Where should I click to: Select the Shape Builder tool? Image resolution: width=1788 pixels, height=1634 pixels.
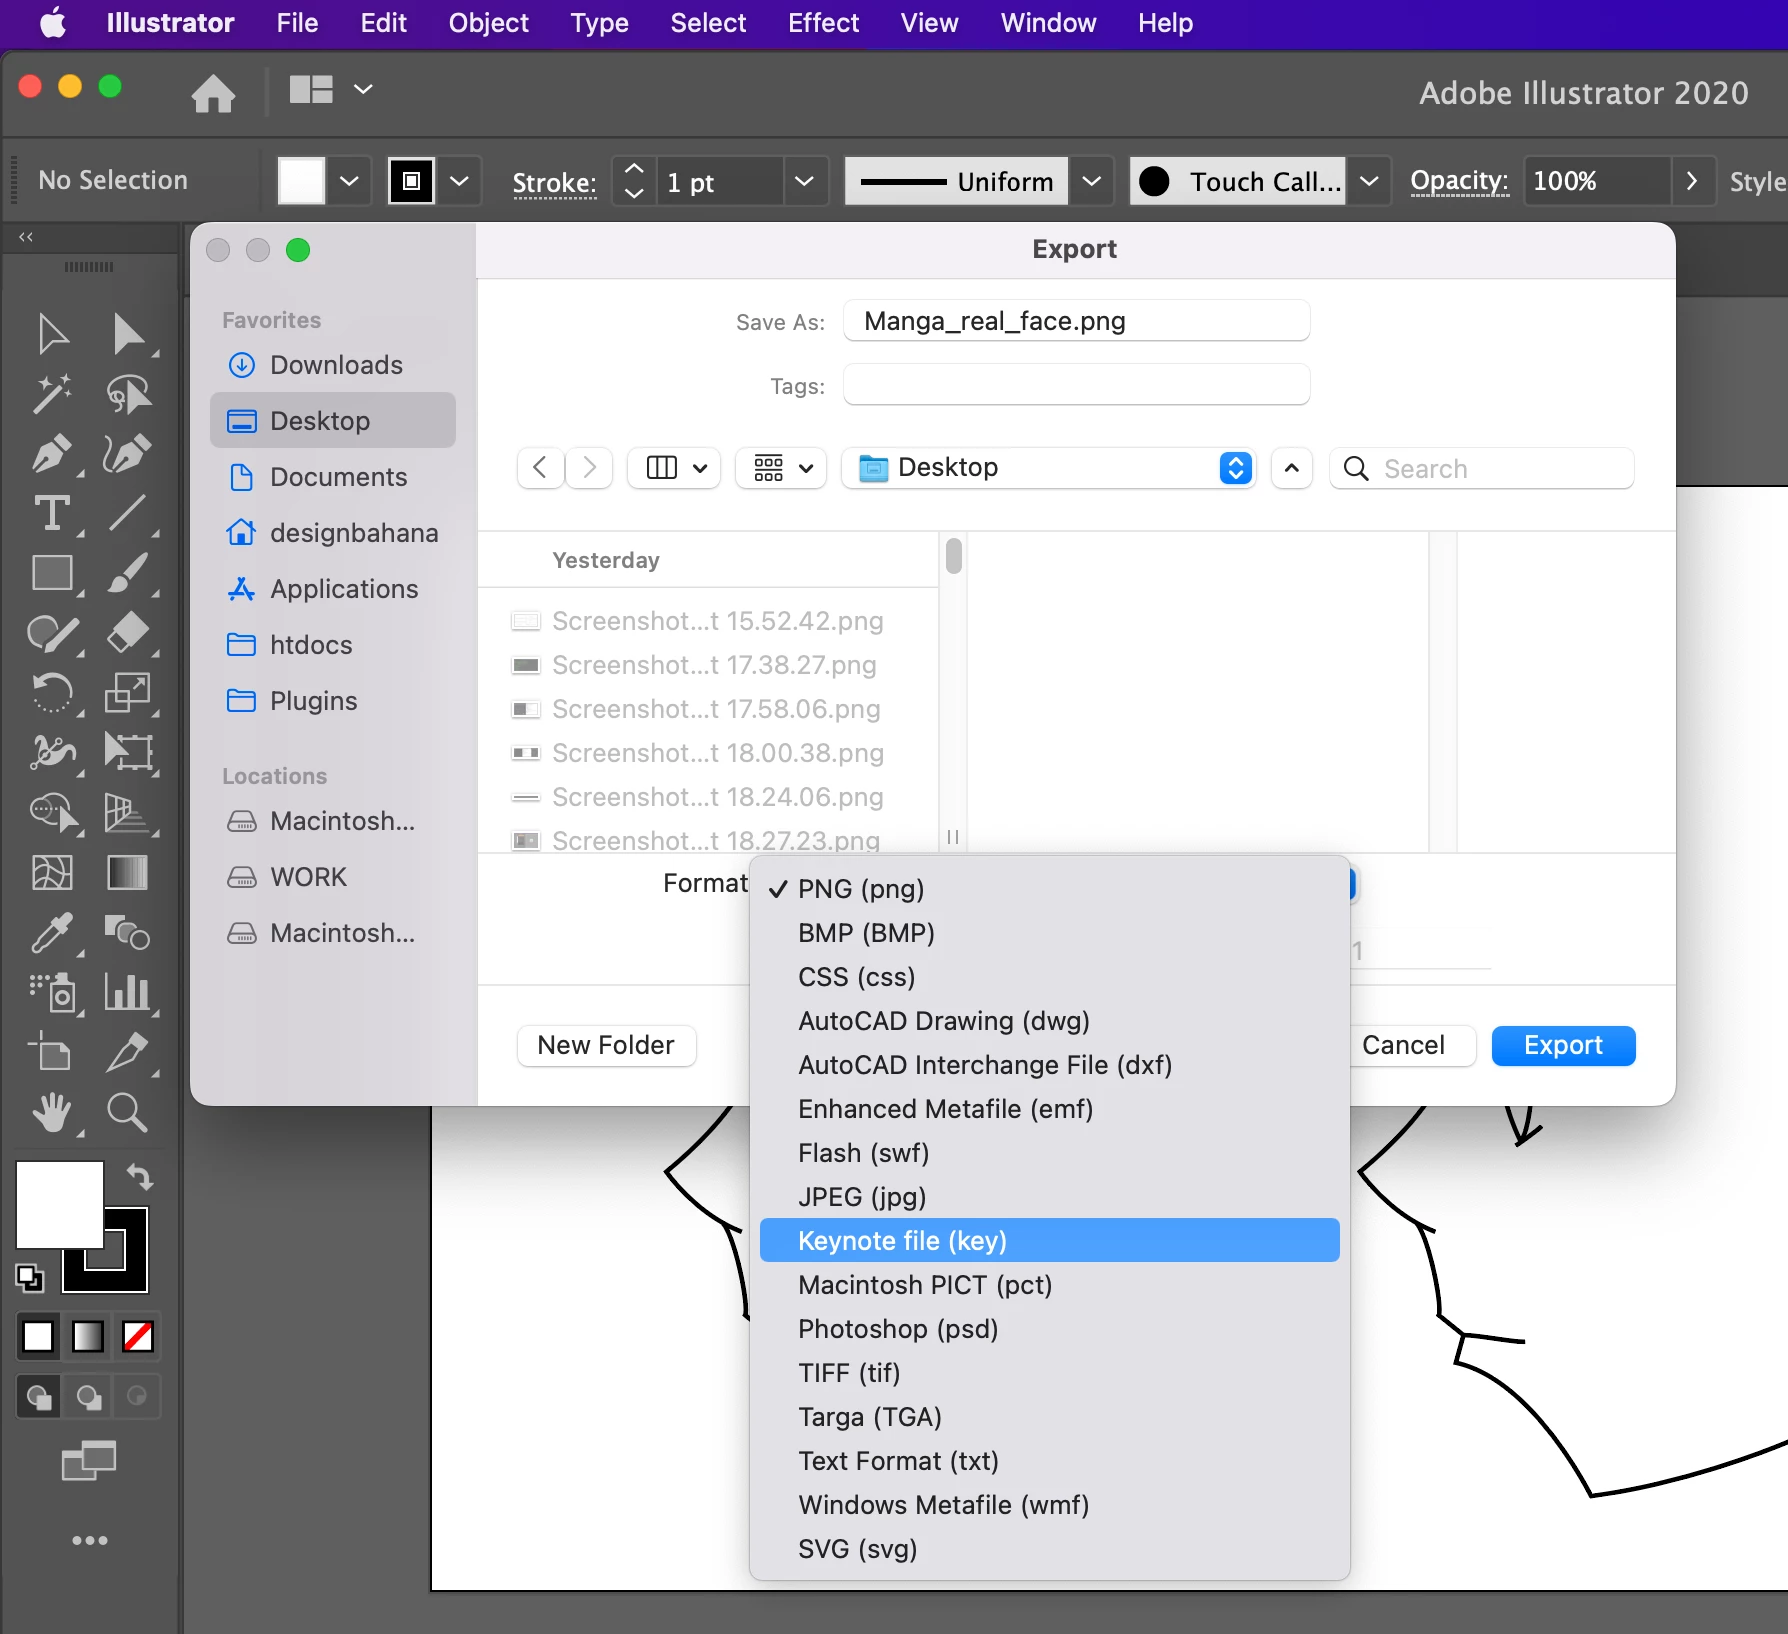point(52,812)
